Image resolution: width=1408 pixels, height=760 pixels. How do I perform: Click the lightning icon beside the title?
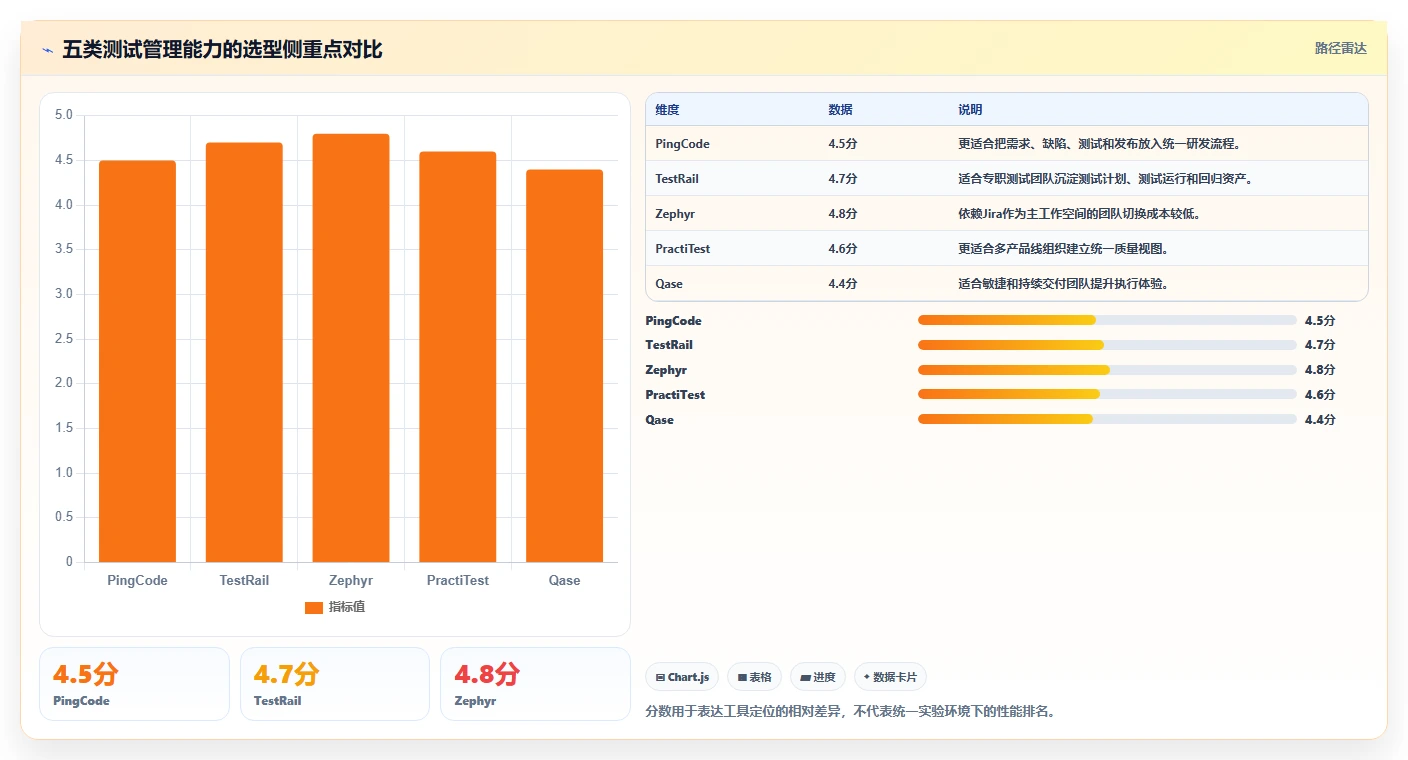pyautogui.click(x=47, y=50)
